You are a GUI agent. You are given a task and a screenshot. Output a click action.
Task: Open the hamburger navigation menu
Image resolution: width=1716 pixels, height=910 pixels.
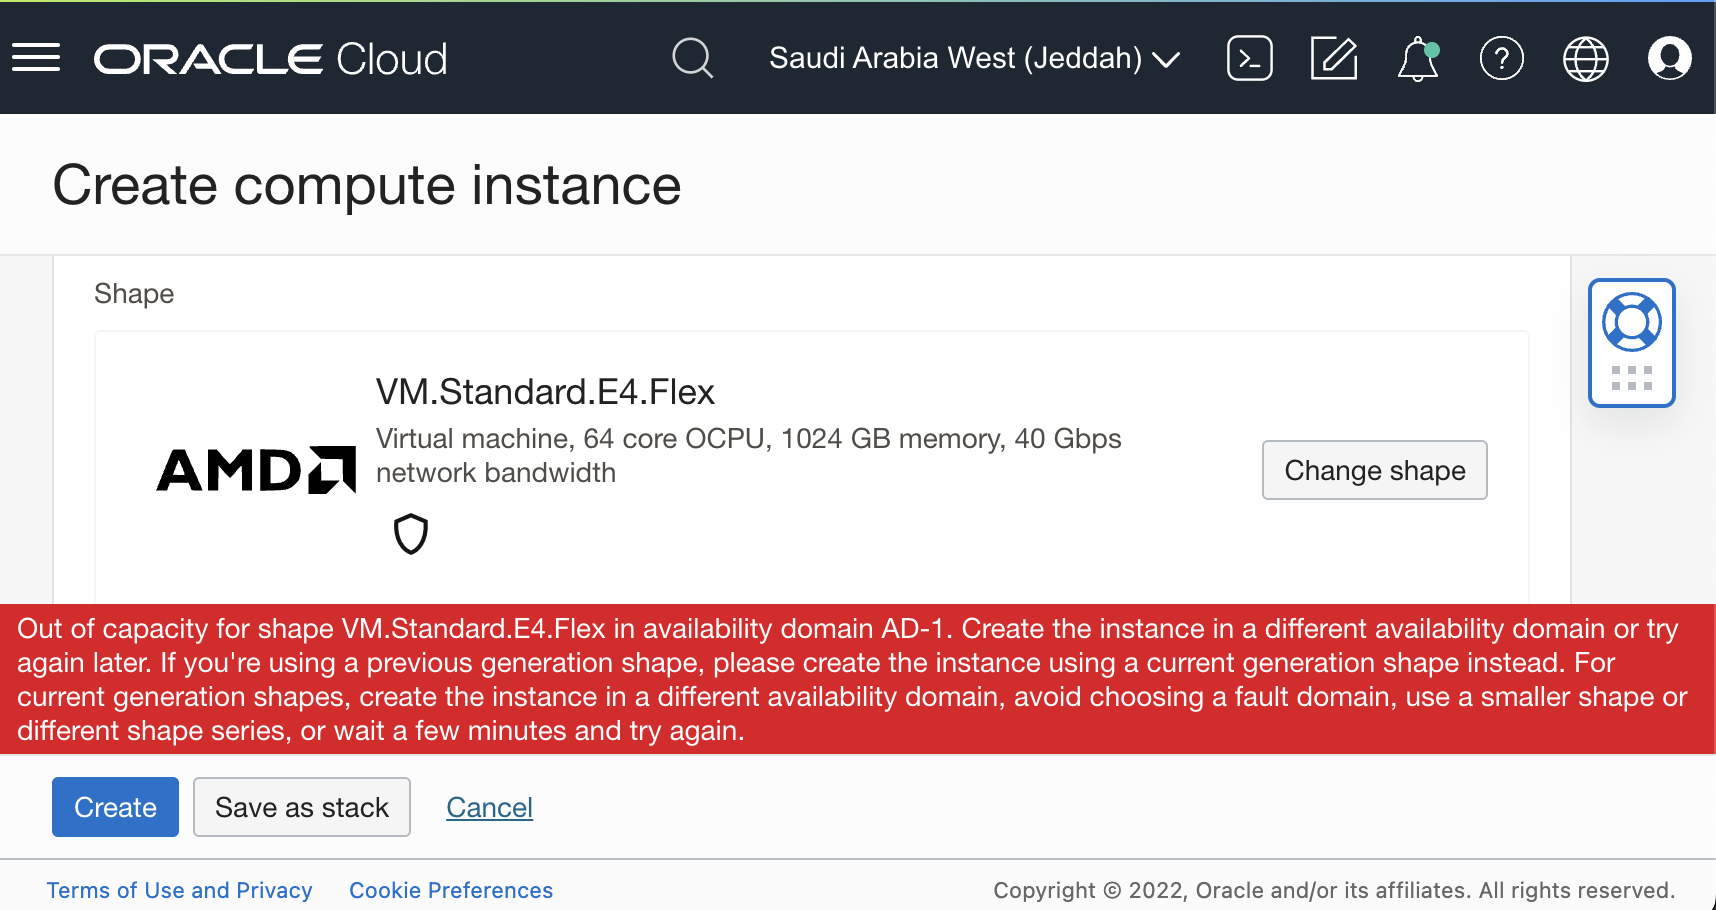(x=36, y=58)
